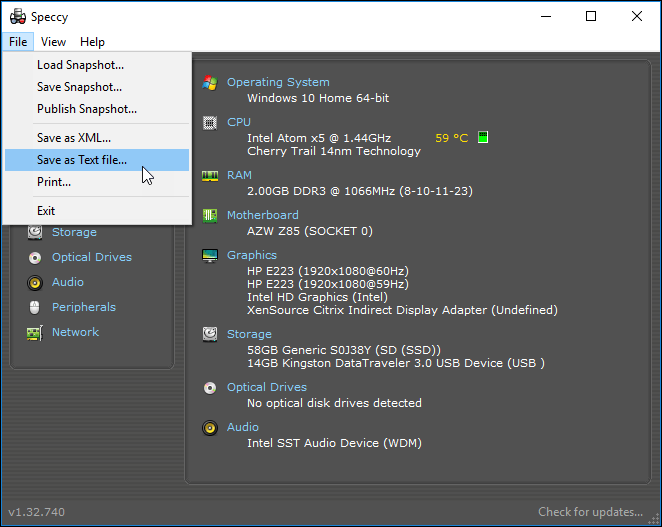Click Check for updates... link
The height and width of the screenshot is (527, 662).
(590, 512)
